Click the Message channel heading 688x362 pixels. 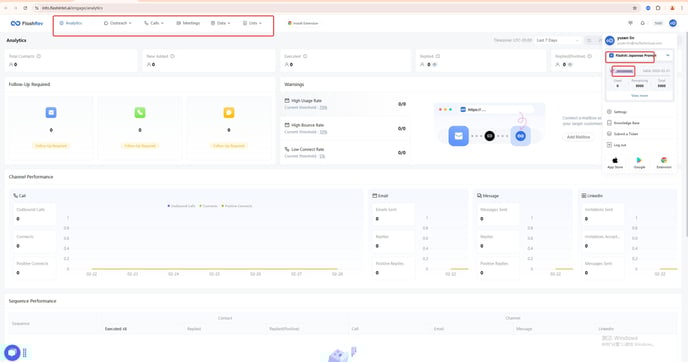tap(488, 196)
